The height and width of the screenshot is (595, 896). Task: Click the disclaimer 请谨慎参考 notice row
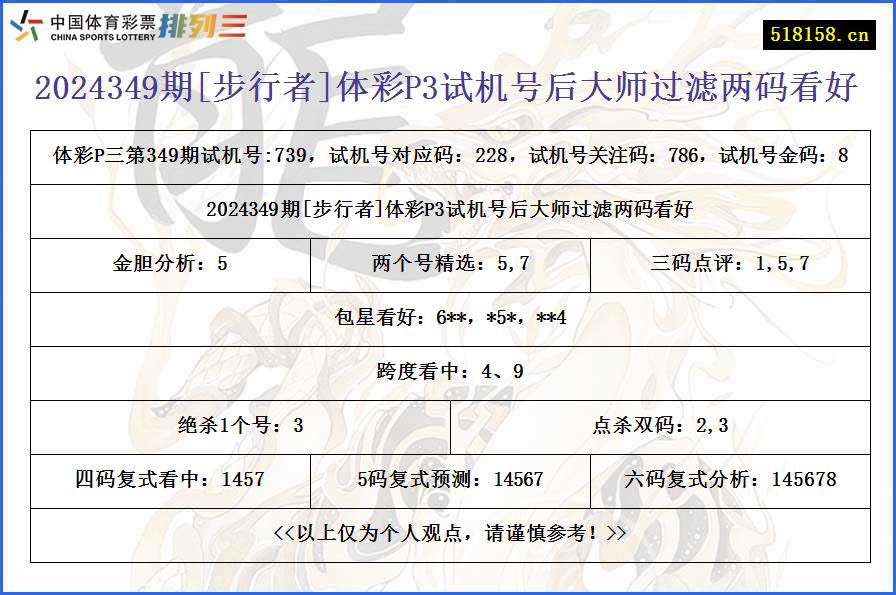pos(448,534)
